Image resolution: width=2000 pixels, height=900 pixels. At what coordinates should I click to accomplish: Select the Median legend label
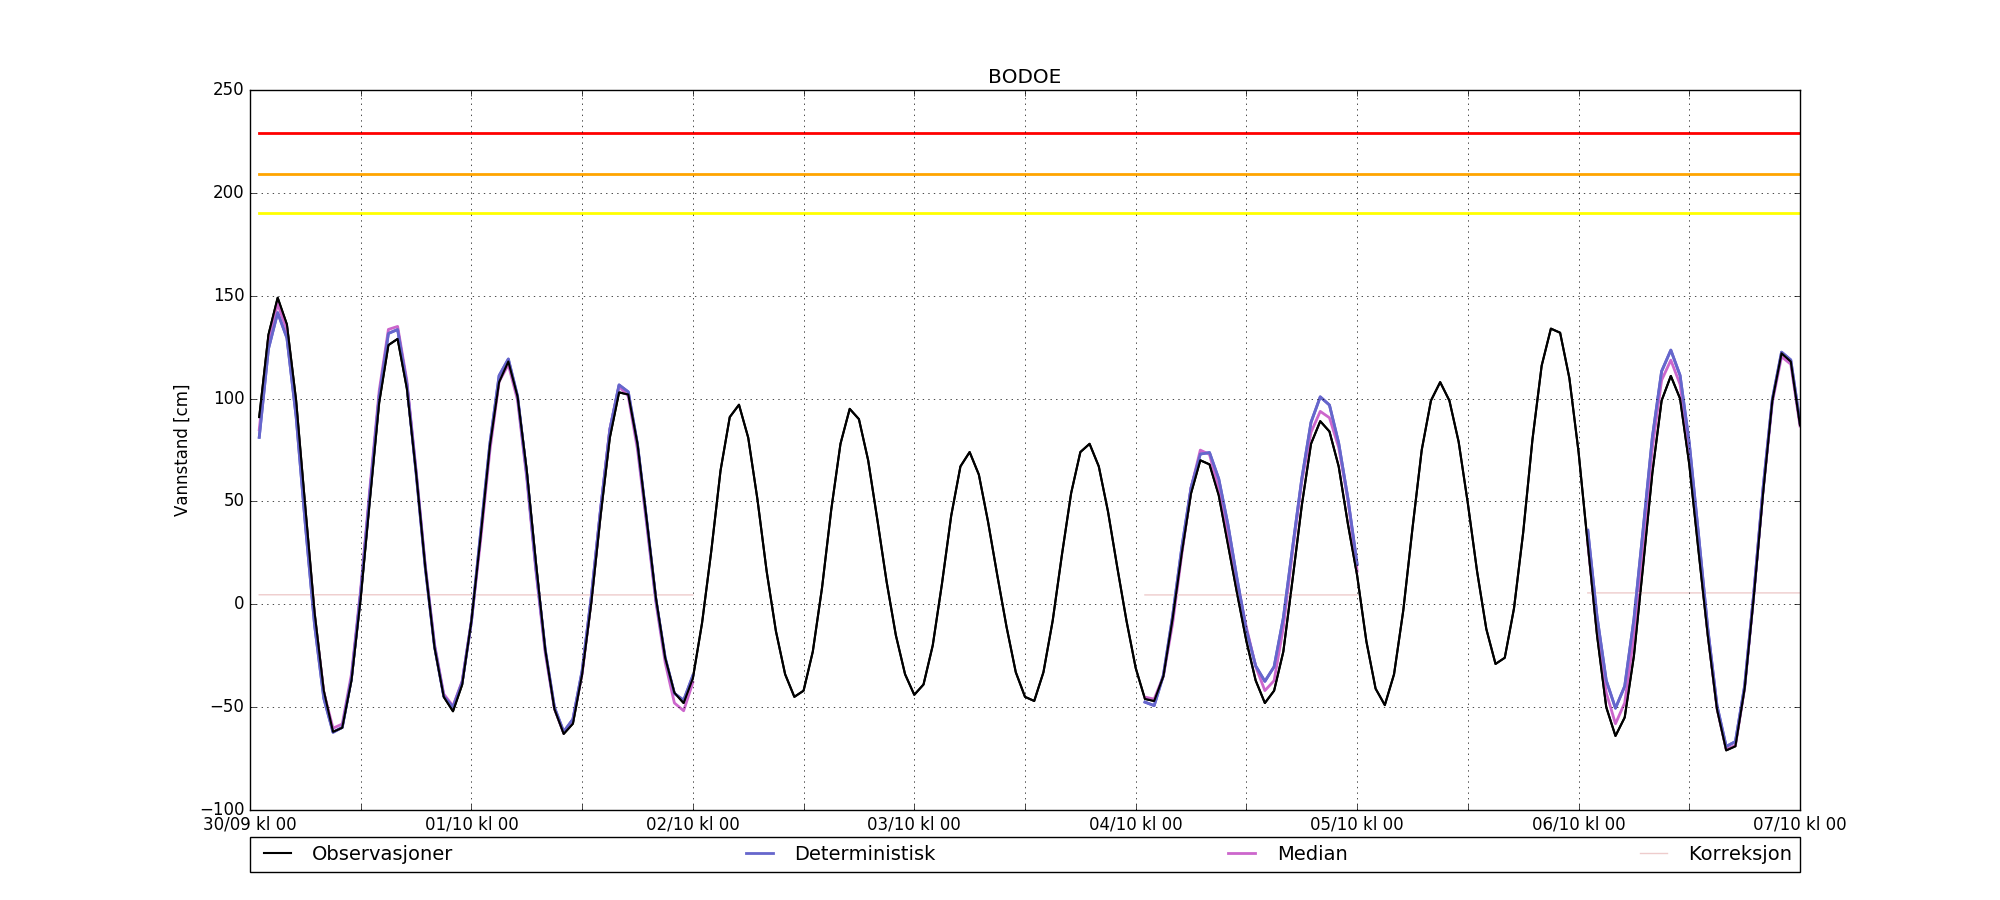tap(1312, 854)
